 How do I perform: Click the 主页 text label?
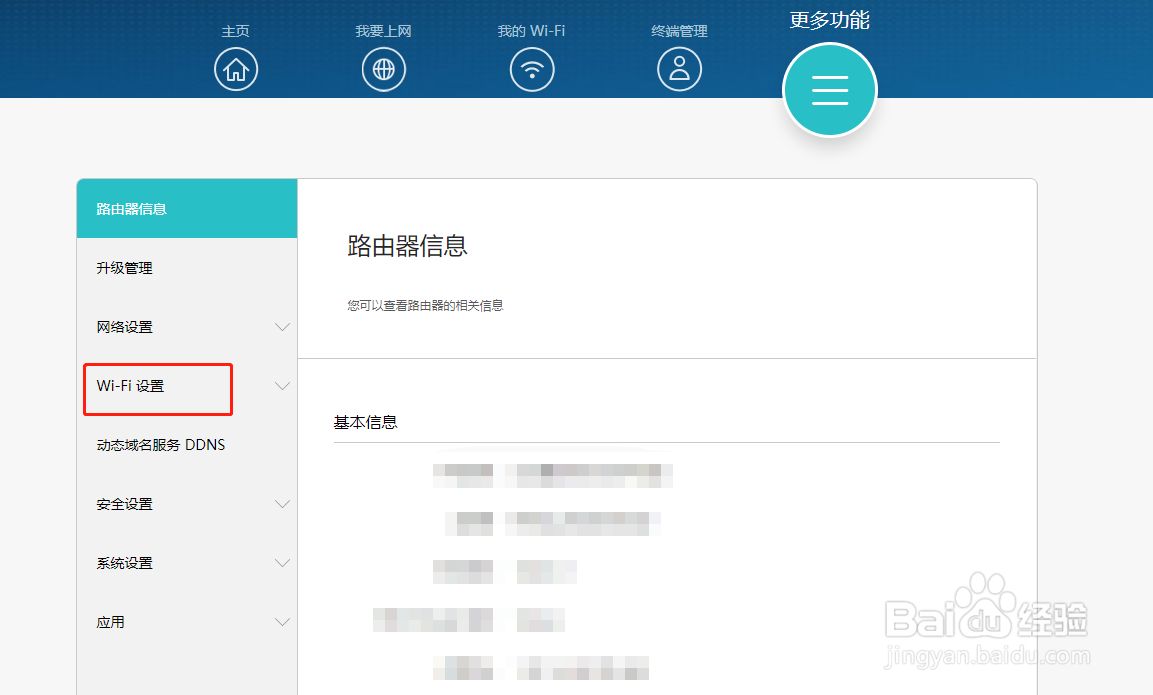coord(236,31)
